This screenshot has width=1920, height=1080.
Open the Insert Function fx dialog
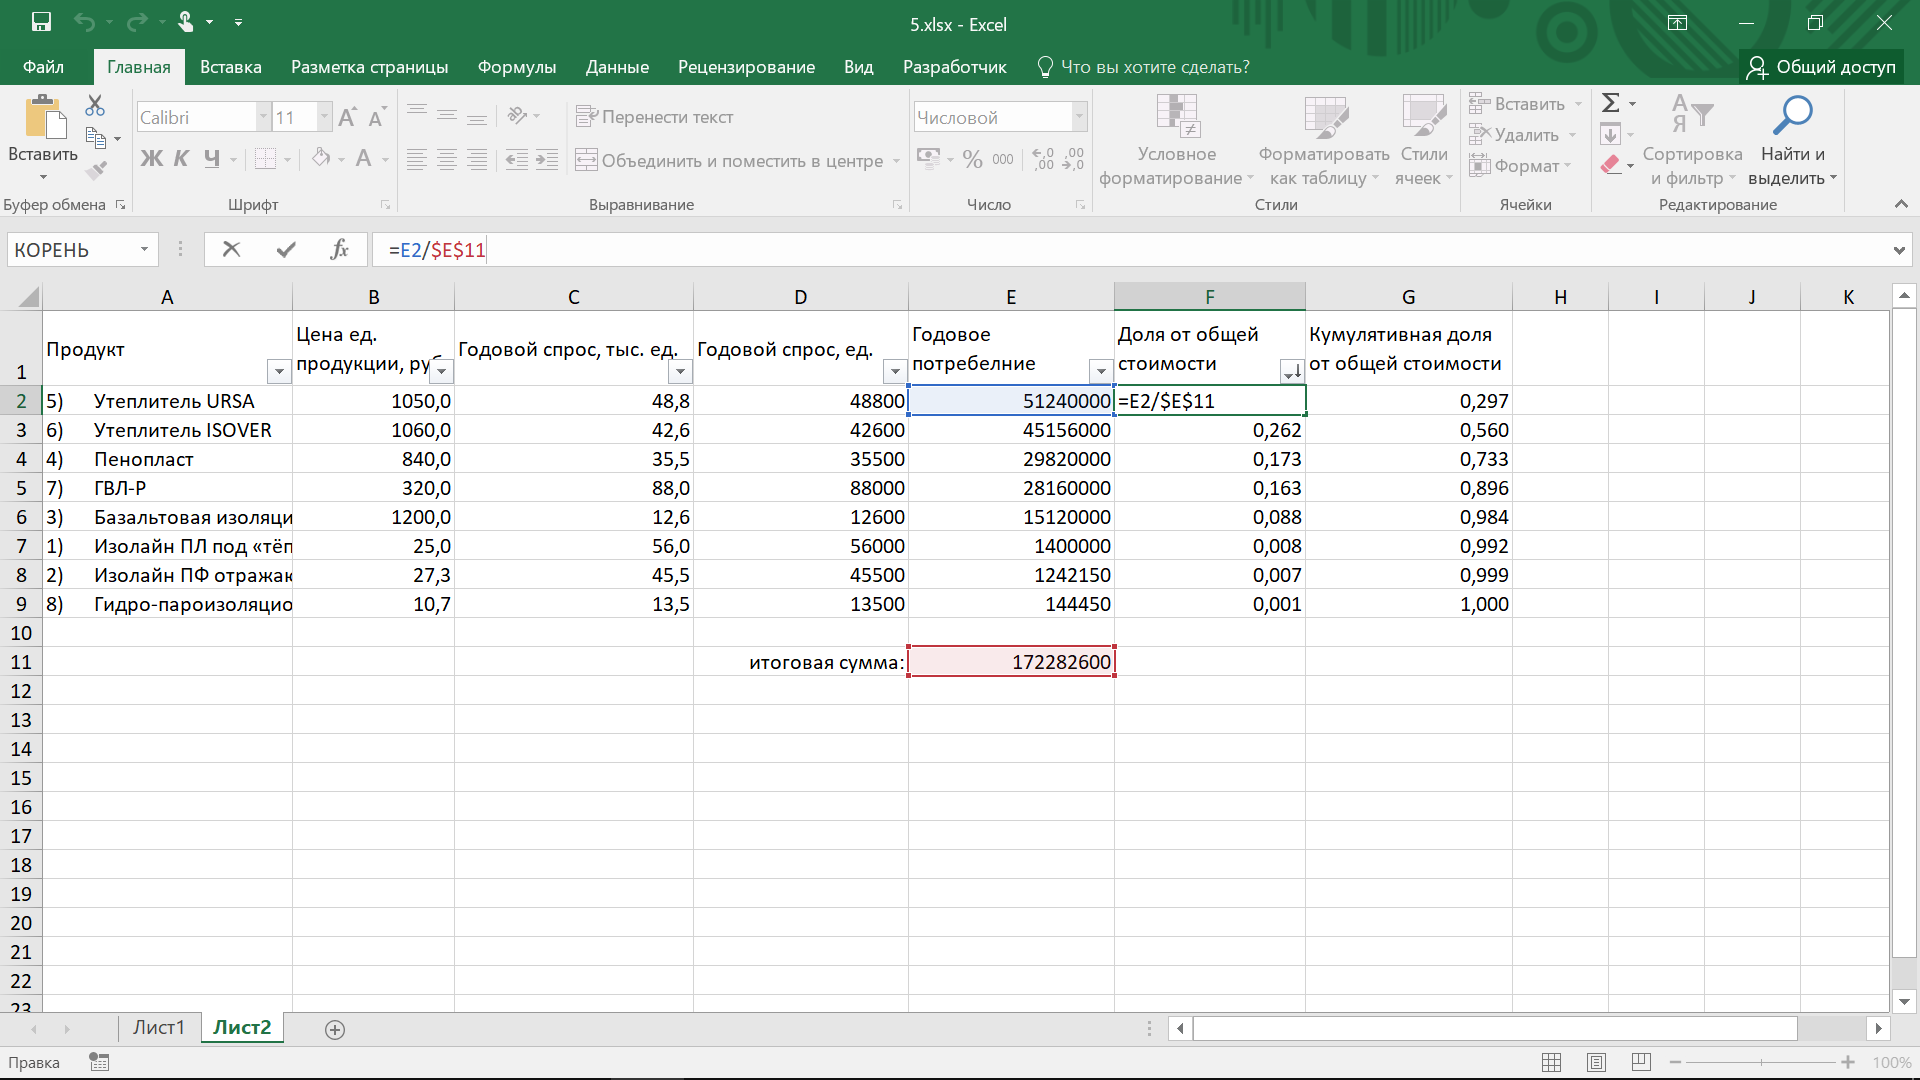(x=339, y=250)
